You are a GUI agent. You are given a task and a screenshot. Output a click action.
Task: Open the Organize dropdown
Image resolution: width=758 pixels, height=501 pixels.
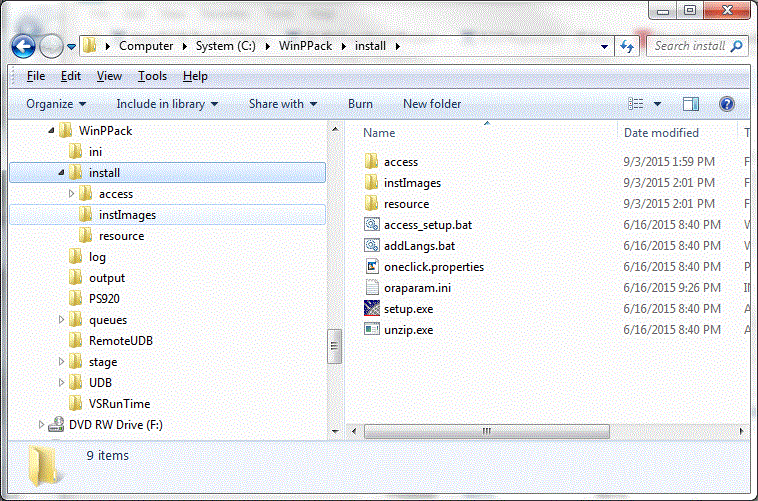56,104
